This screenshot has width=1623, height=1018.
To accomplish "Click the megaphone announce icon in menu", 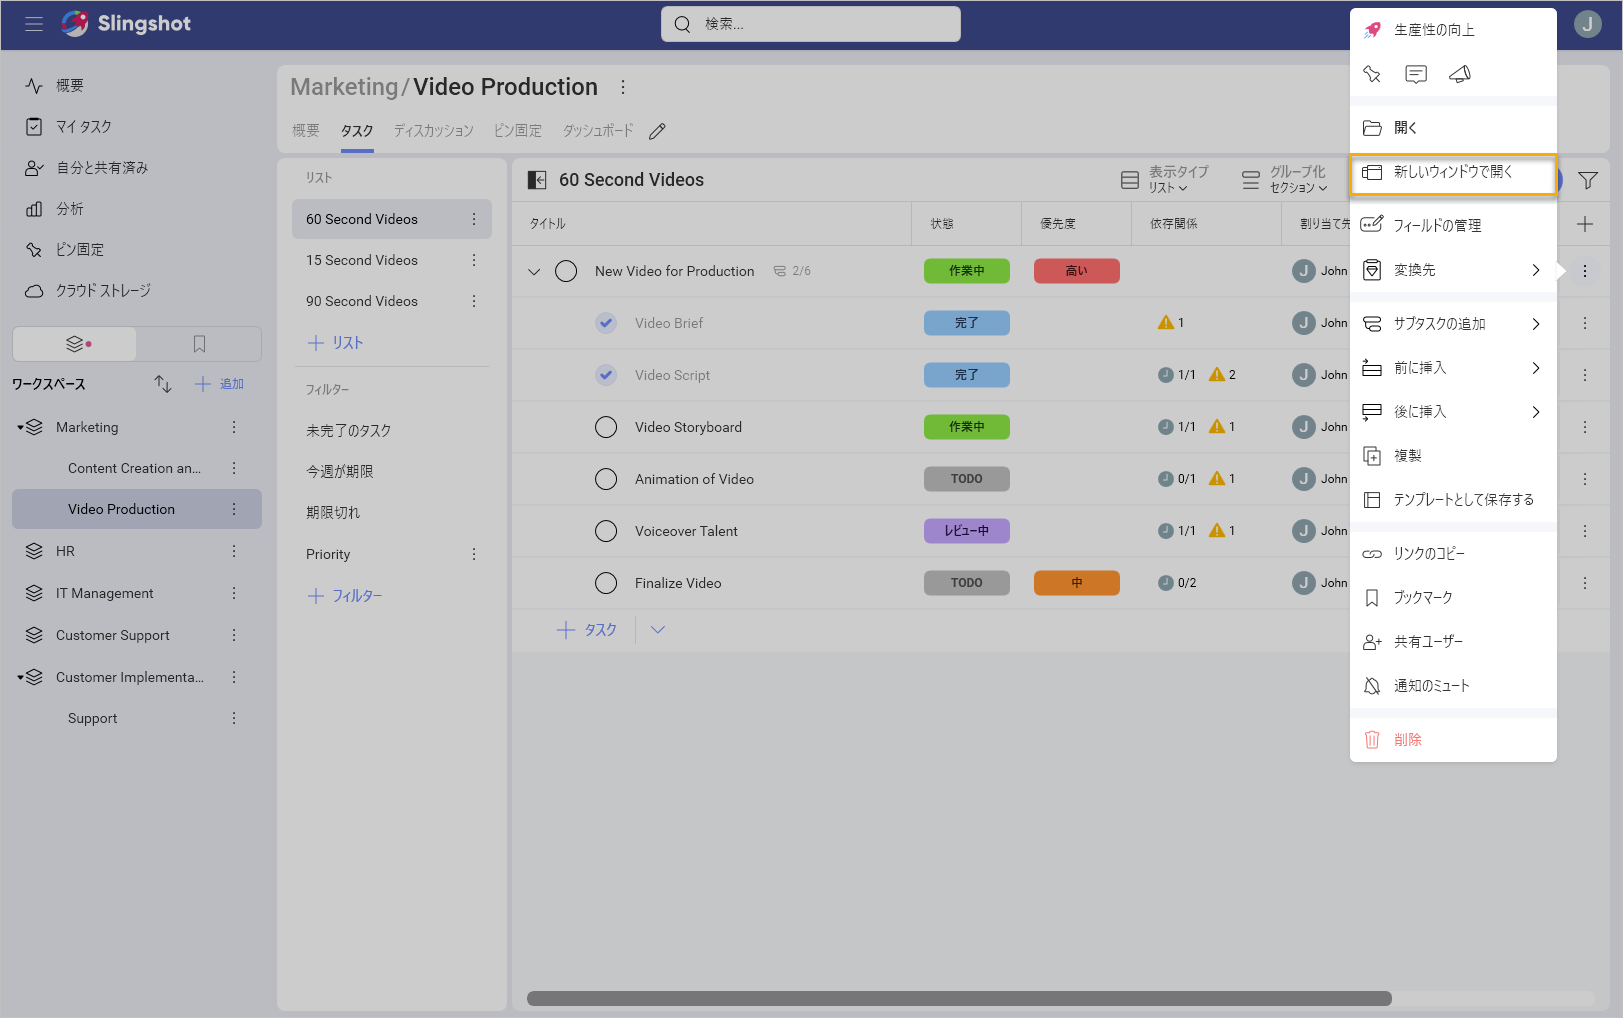I will (1460, 74).
